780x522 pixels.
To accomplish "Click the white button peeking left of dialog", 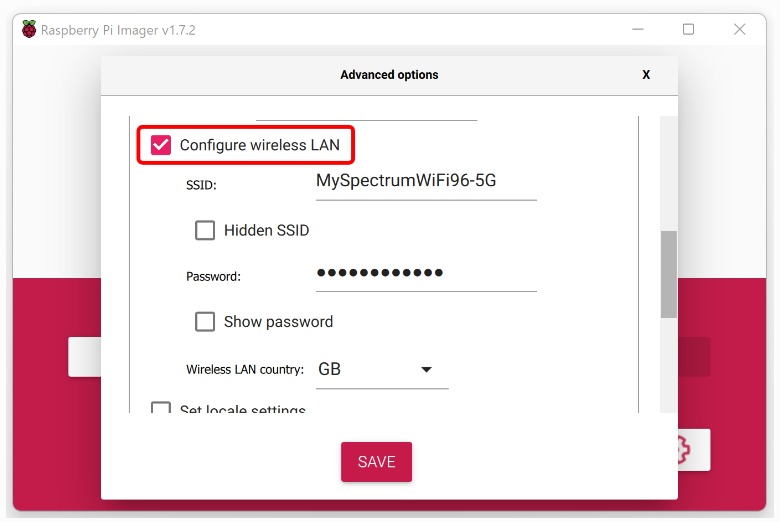I will (x=84, y=357).
